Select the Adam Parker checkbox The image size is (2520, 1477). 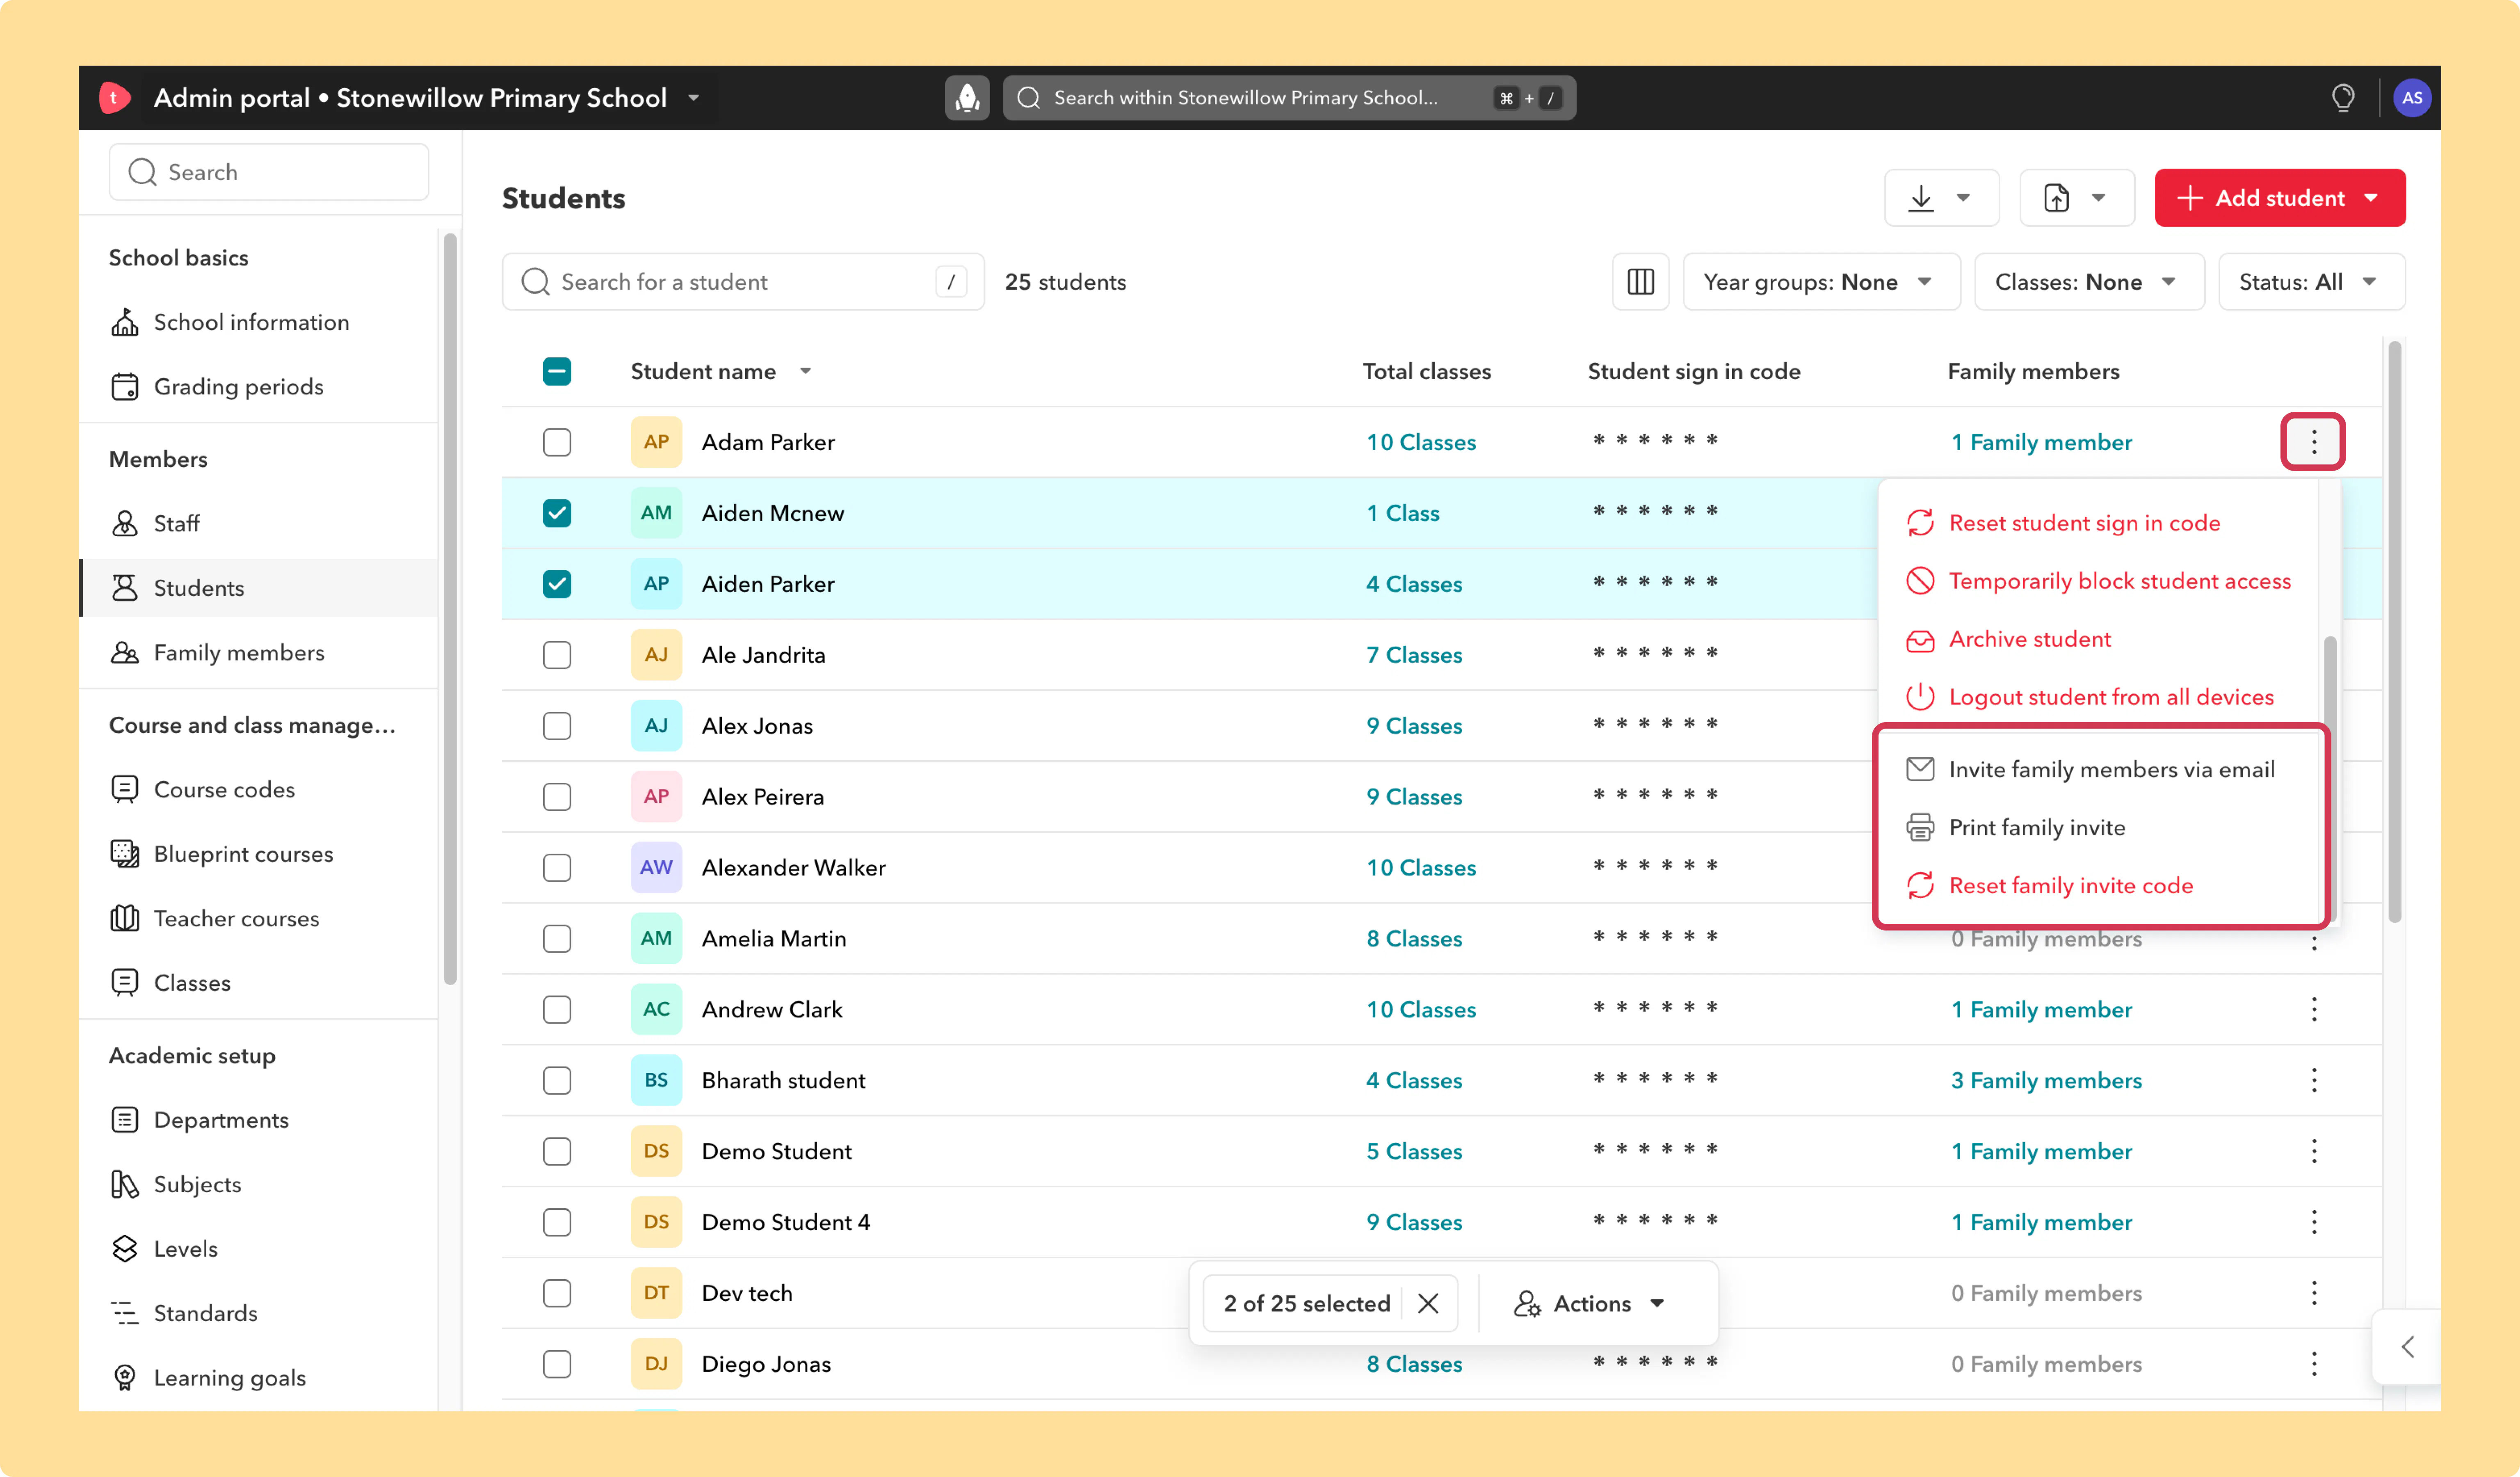click(x=557, y=442)
